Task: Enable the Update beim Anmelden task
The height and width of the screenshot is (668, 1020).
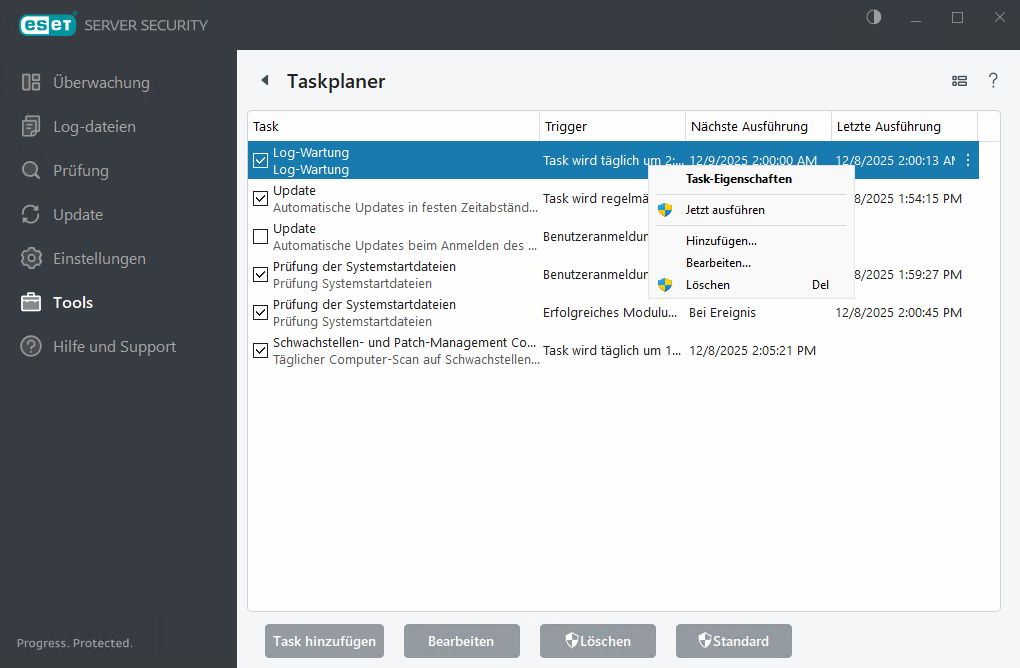Action: pyautogui.click(x=260, y=236)
